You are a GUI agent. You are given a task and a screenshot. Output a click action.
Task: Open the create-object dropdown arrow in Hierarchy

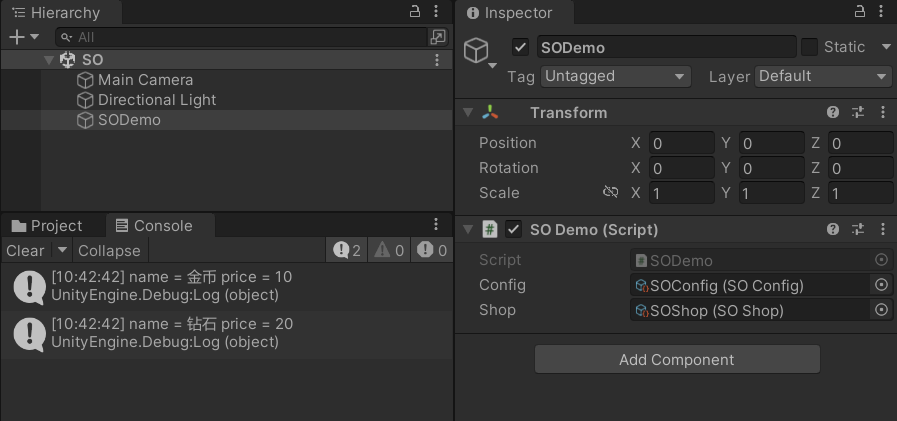(34, 37)
